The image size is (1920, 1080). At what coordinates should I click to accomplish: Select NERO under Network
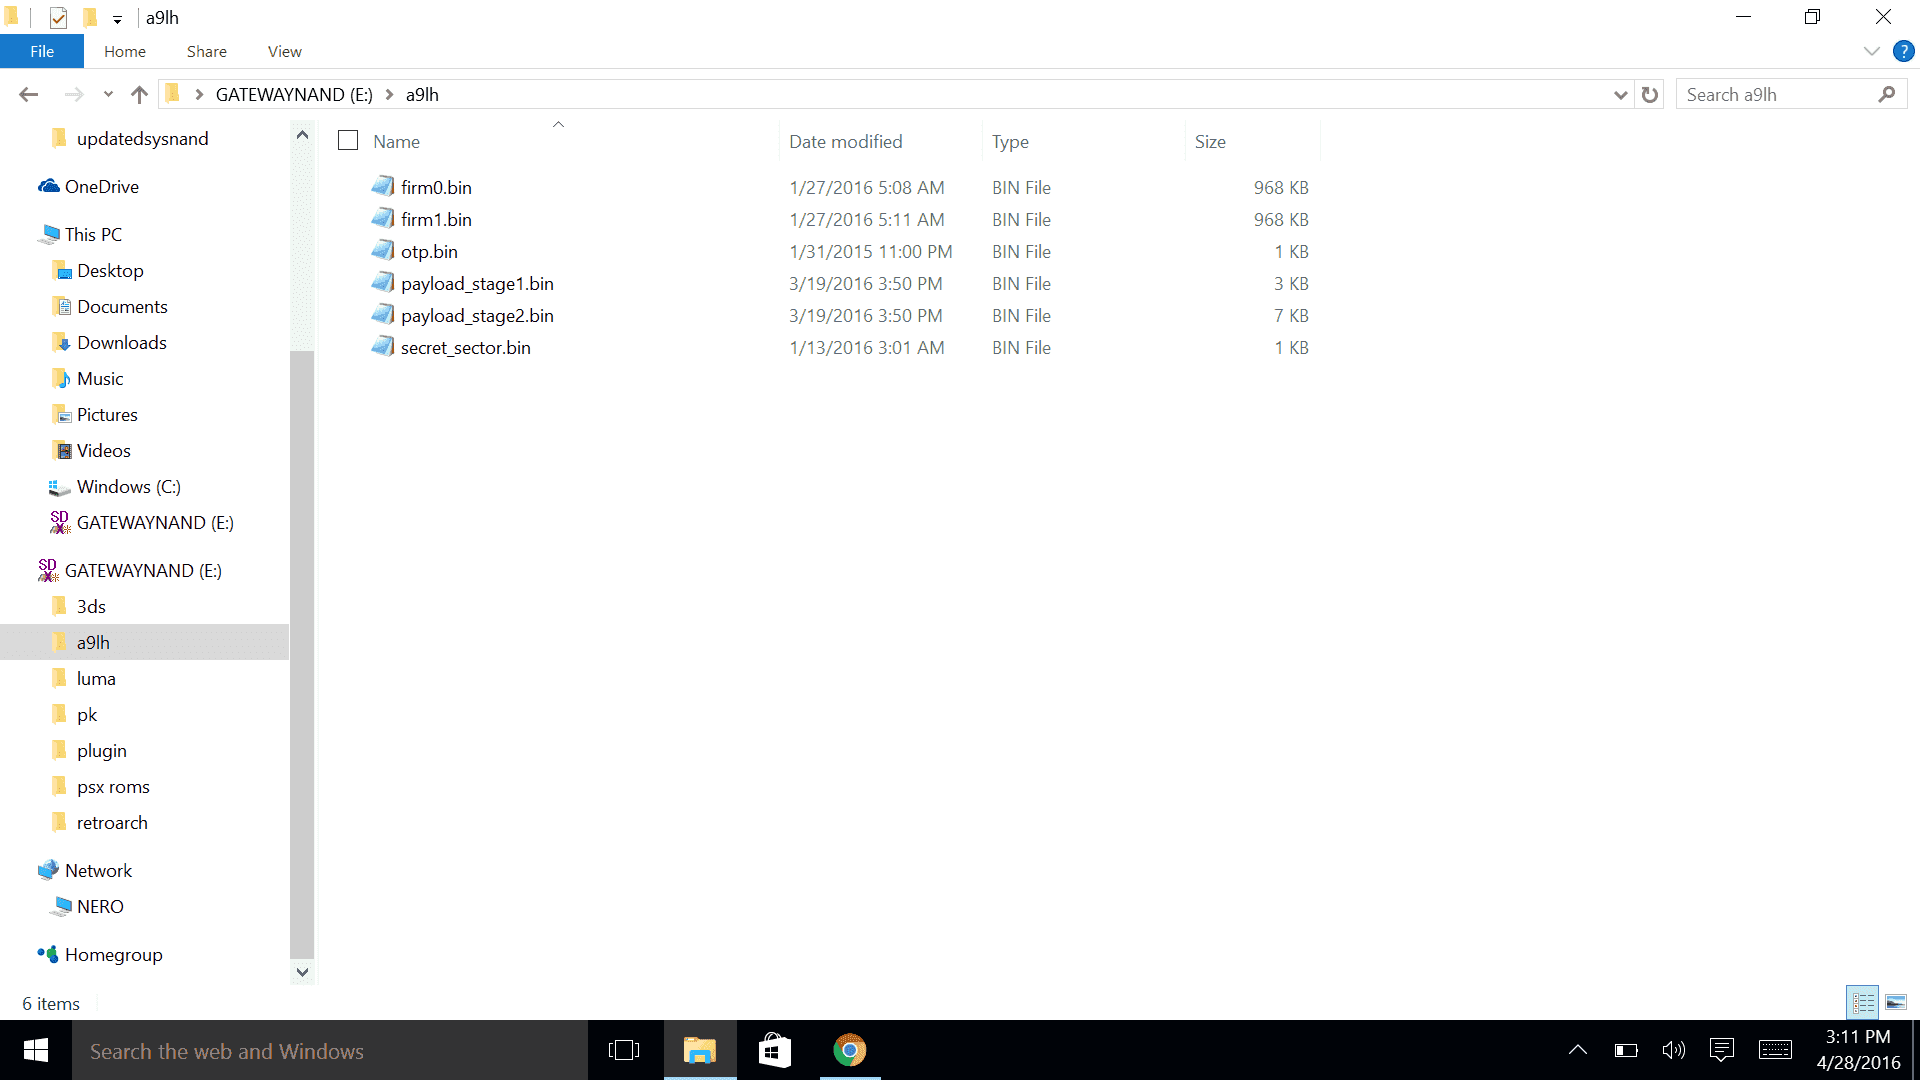pyautogui.click(x=100, y=906)
